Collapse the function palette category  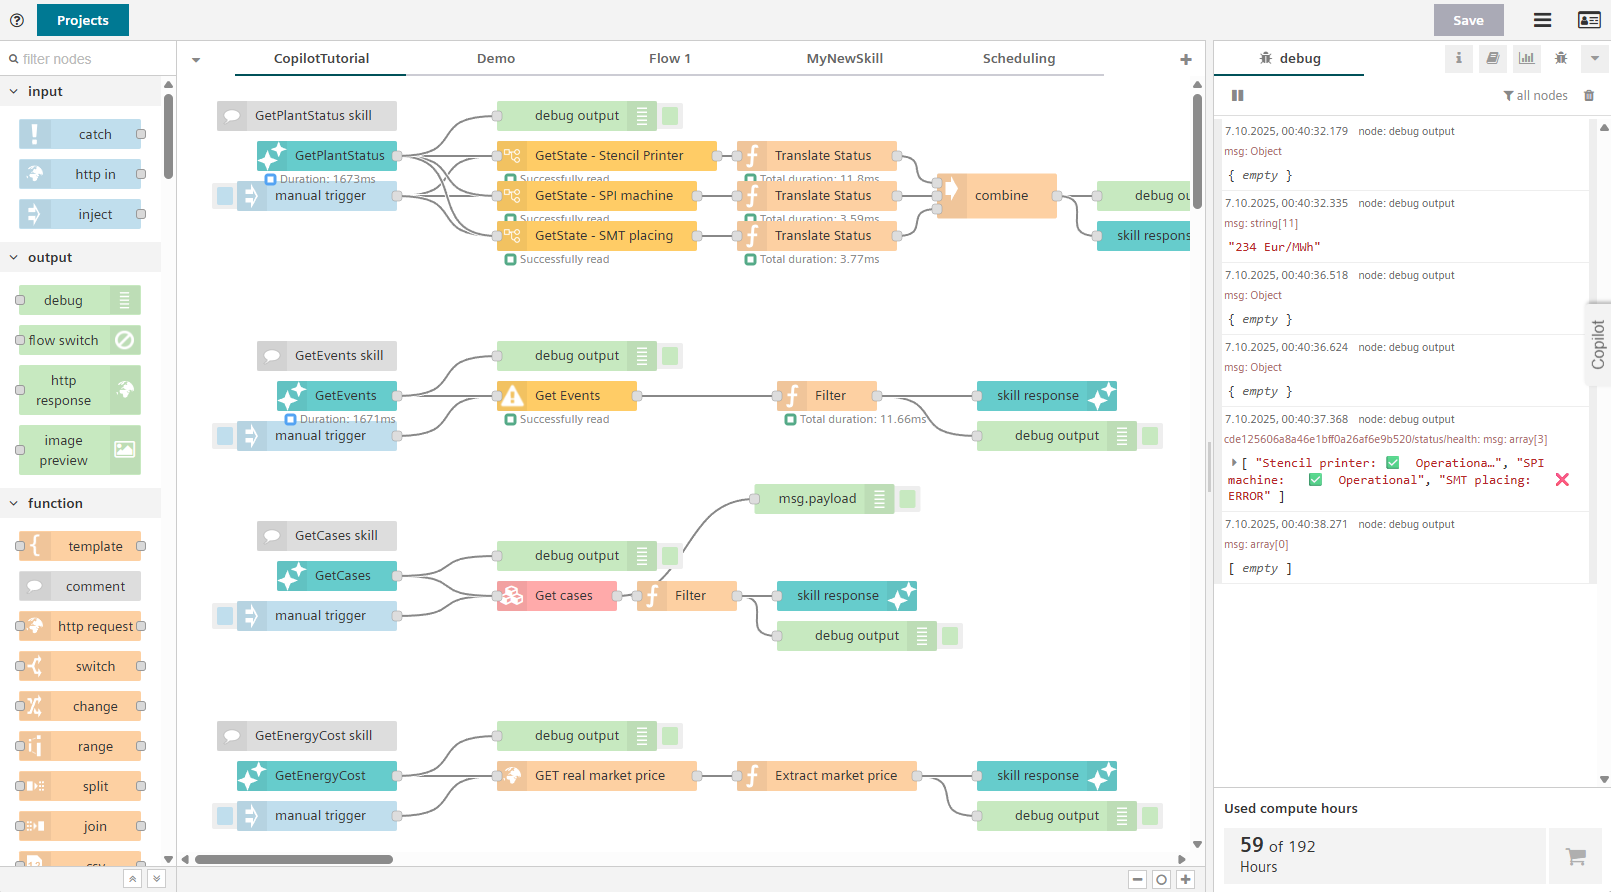[14, 504]
